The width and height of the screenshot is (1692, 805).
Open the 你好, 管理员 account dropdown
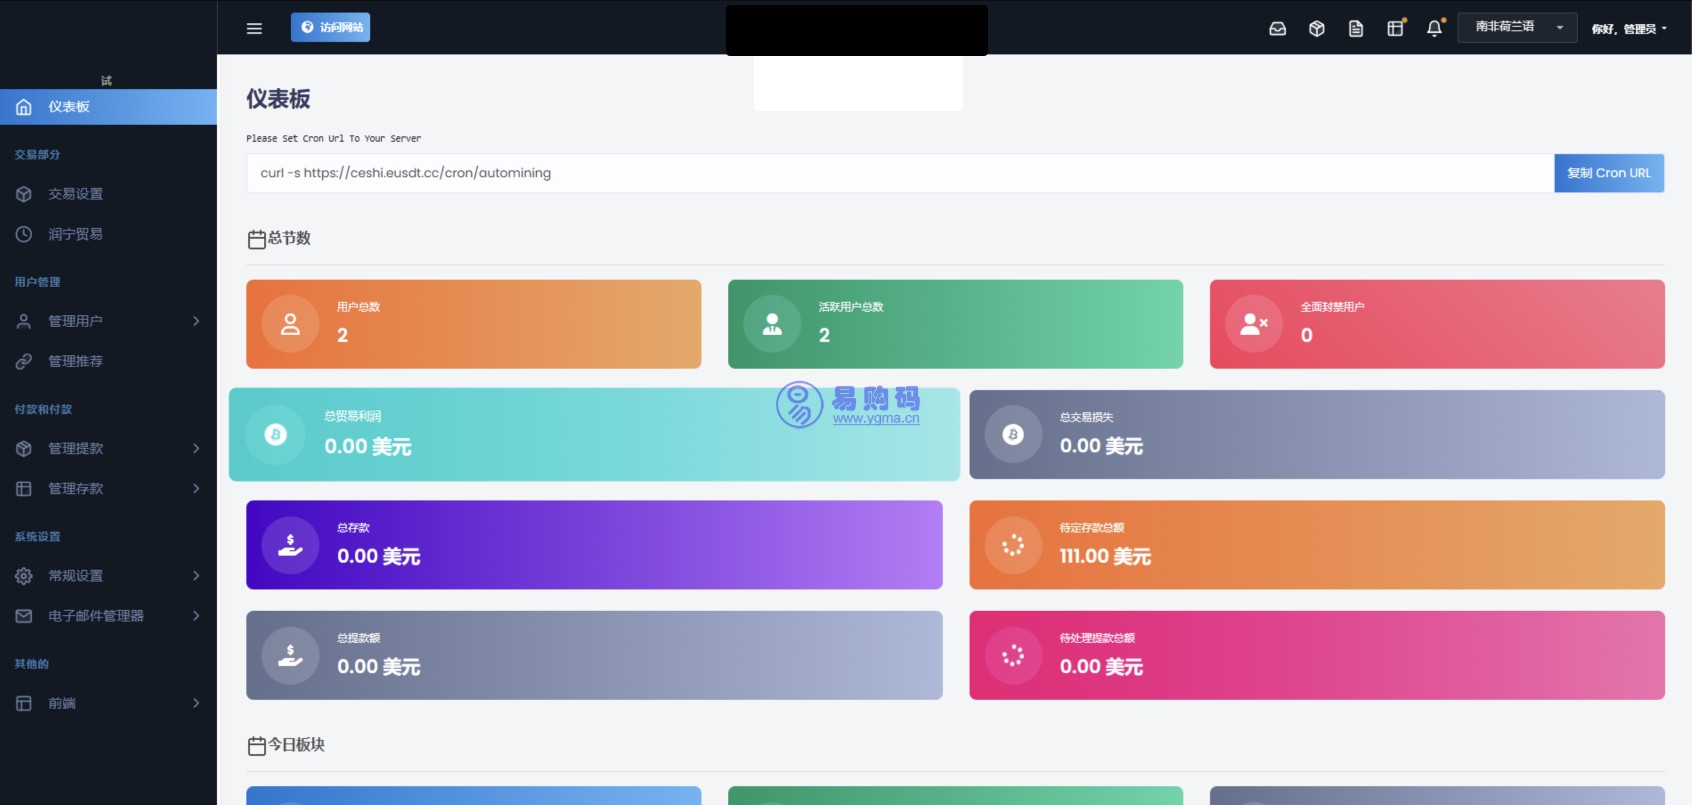(x=1629, y=29)
